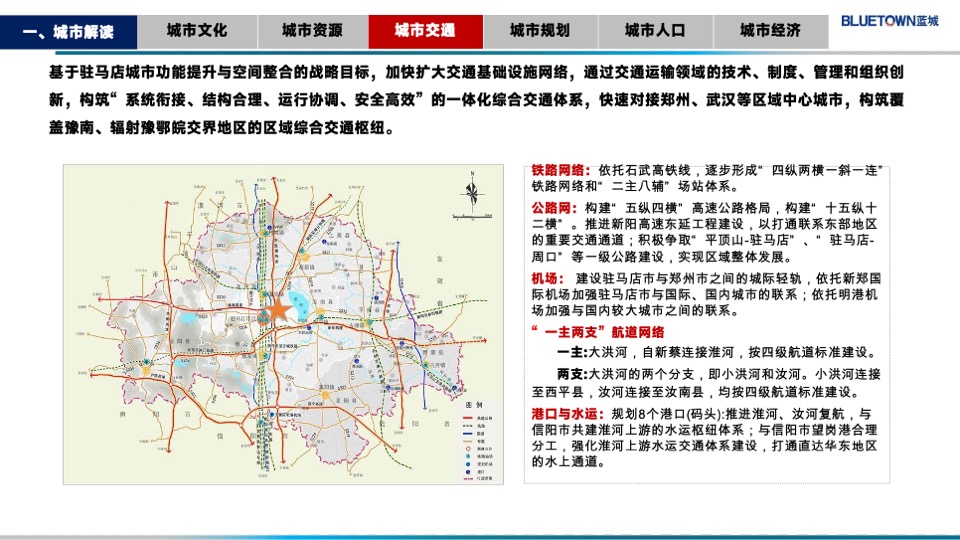
Task: Click the bold 两支 subheading
Action: tap(573, 372)
